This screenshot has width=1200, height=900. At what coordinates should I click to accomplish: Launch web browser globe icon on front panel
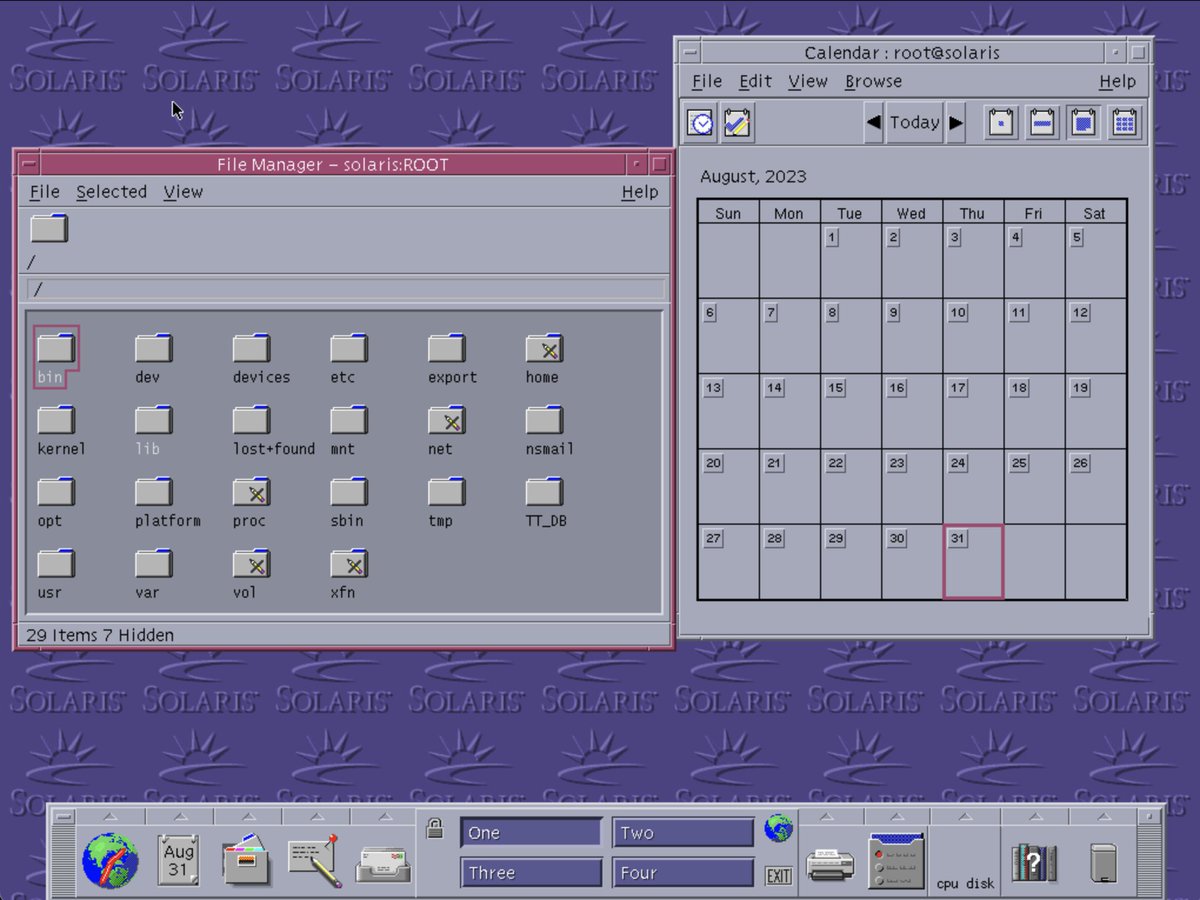pyautogui.click(x=110, y=861)
